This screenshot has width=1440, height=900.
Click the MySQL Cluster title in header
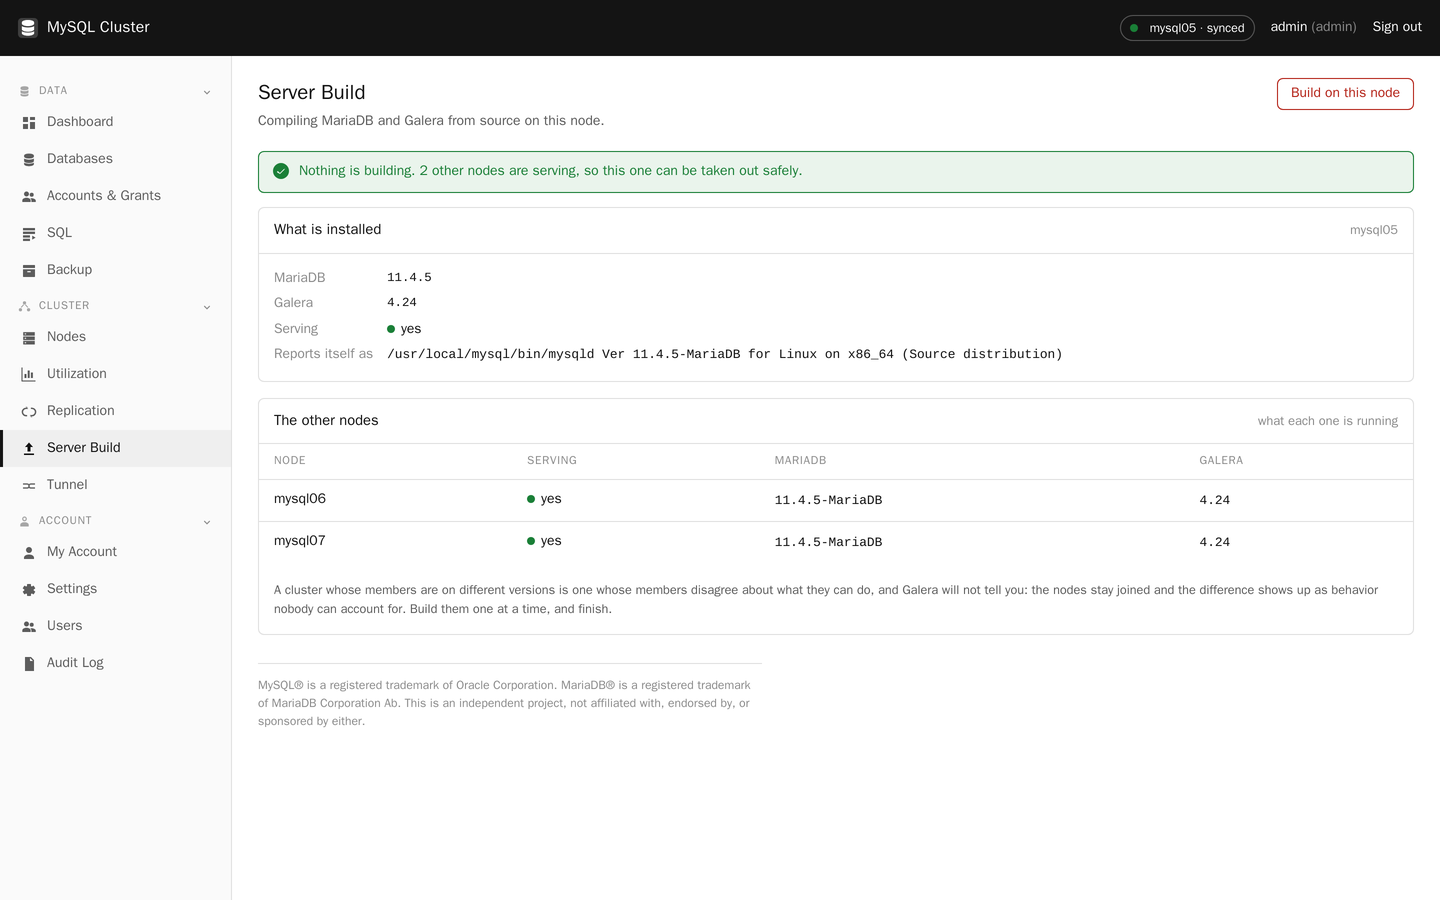coord(98,27)
